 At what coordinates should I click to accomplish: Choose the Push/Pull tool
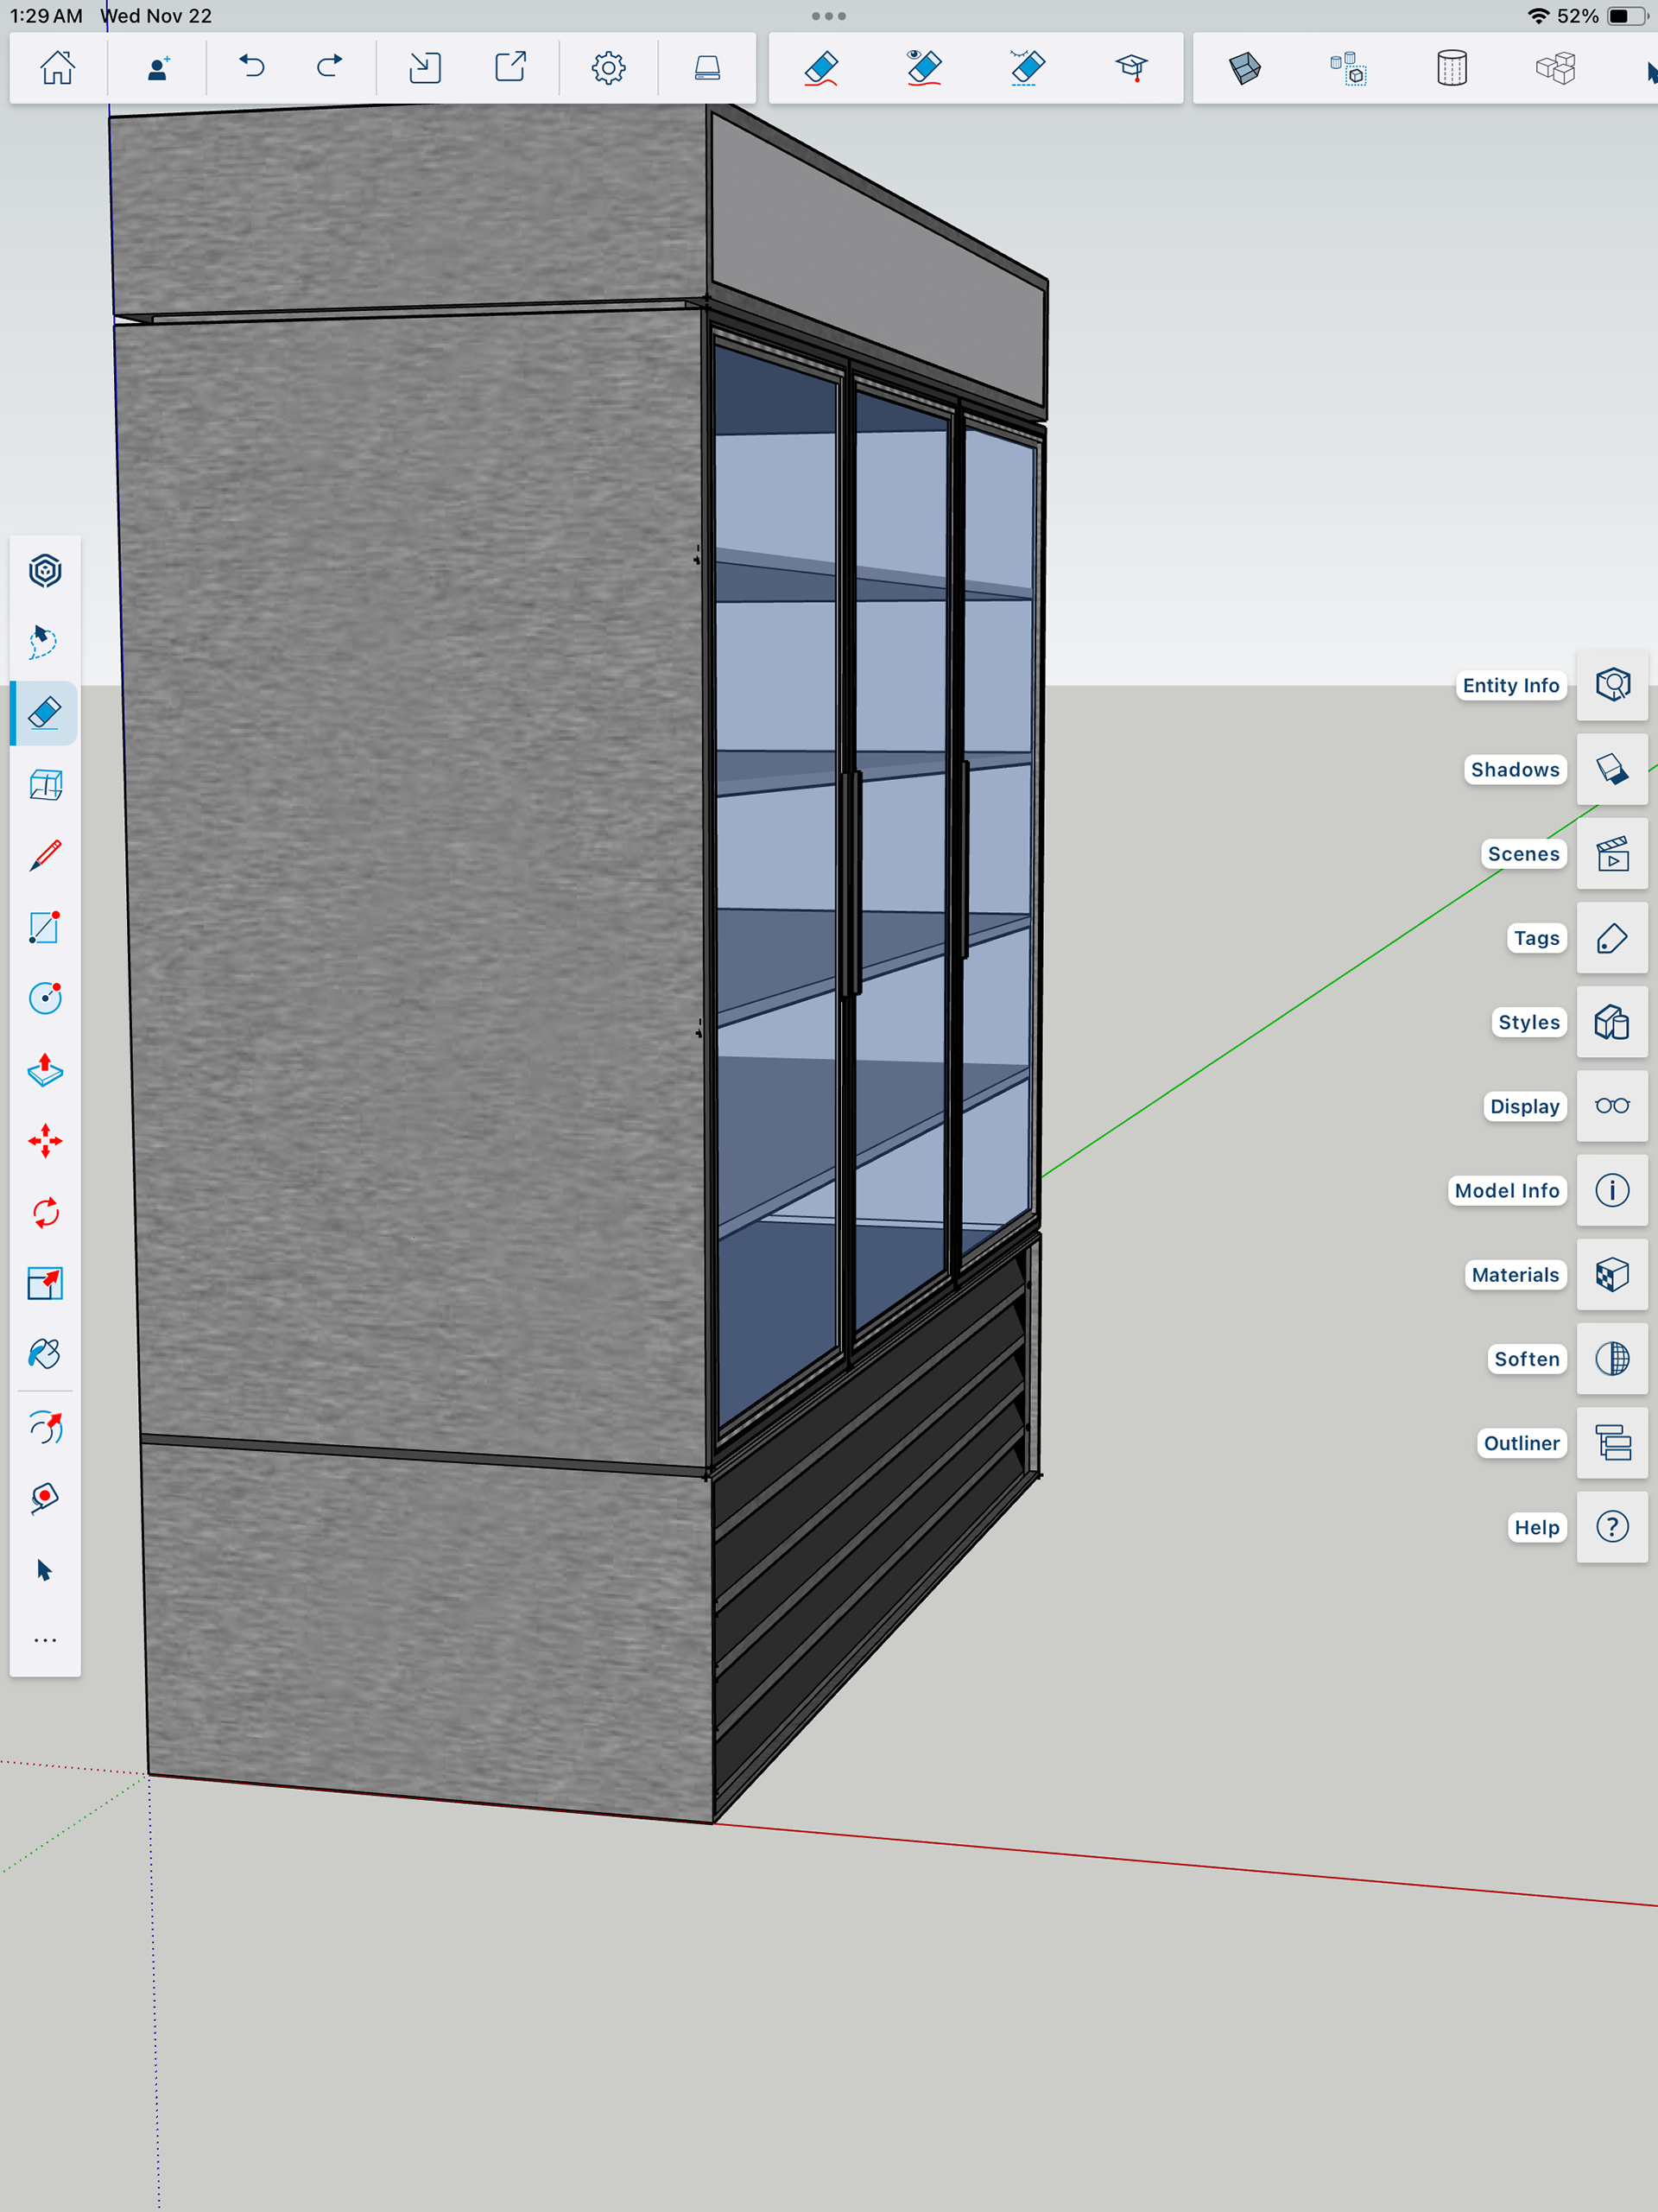(x=45, y=1069)
